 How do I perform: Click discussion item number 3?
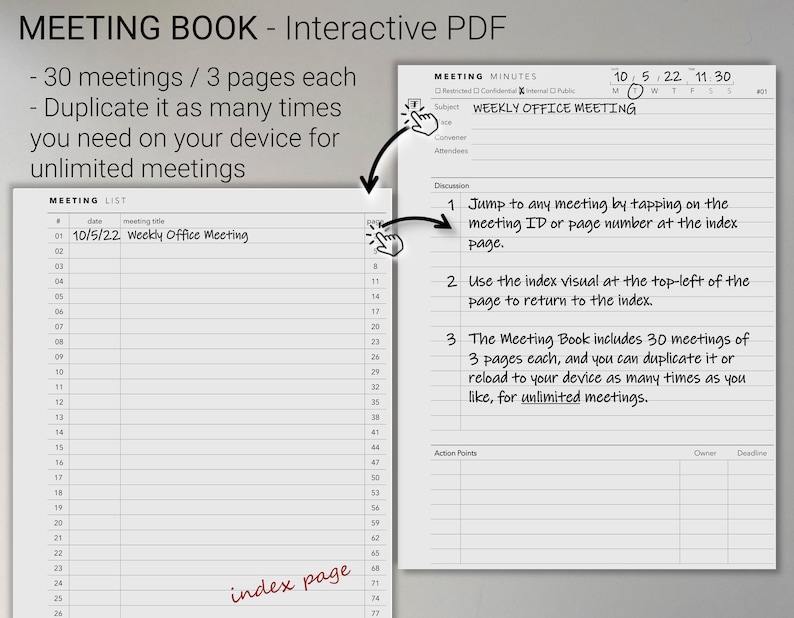coord(451,339)
